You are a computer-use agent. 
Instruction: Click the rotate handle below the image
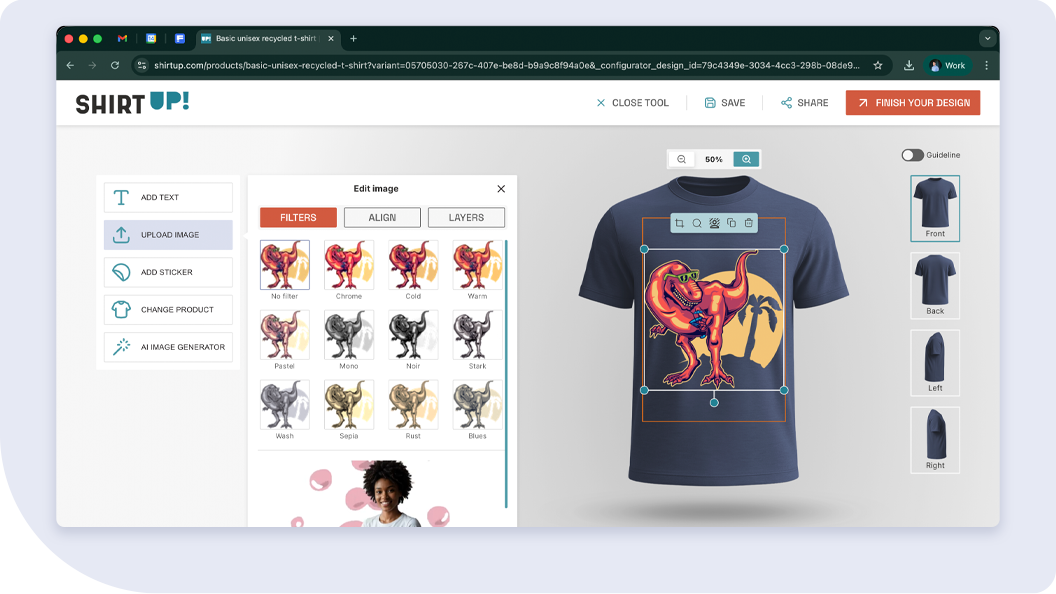714,403
